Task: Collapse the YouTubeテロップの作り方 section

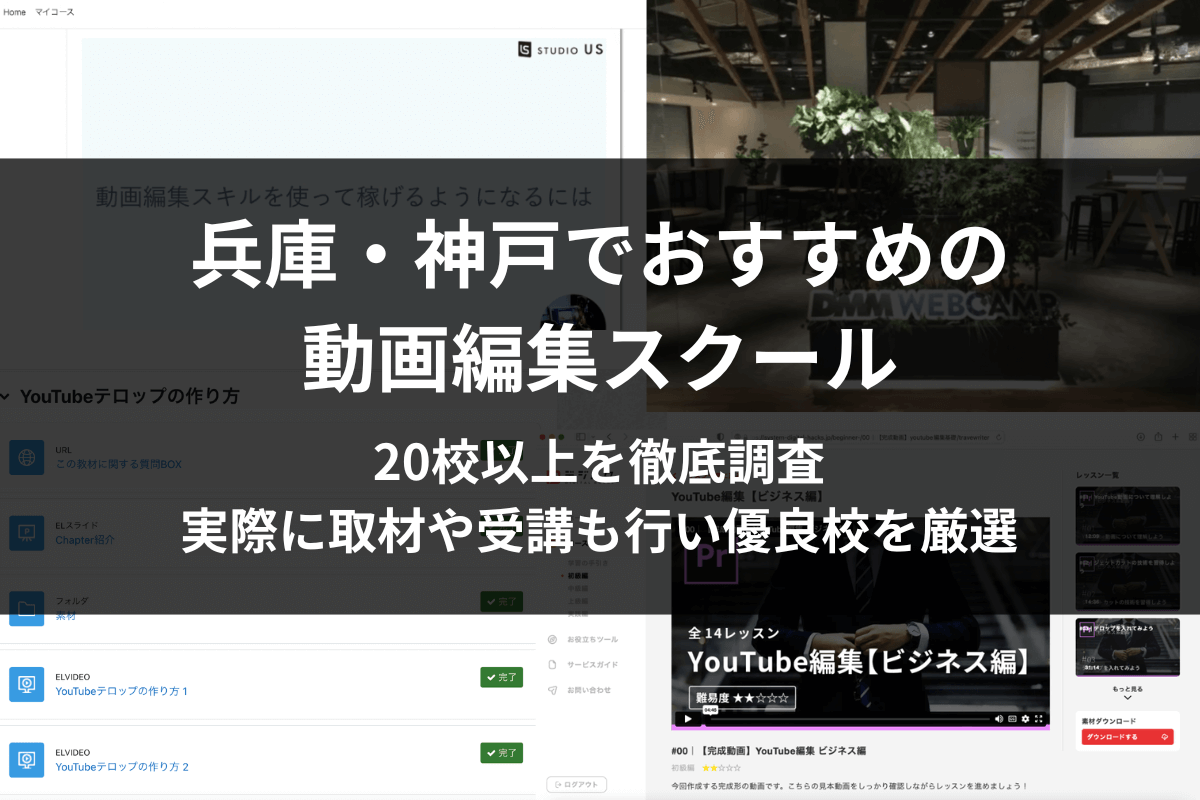Action: tap(8, 397)
